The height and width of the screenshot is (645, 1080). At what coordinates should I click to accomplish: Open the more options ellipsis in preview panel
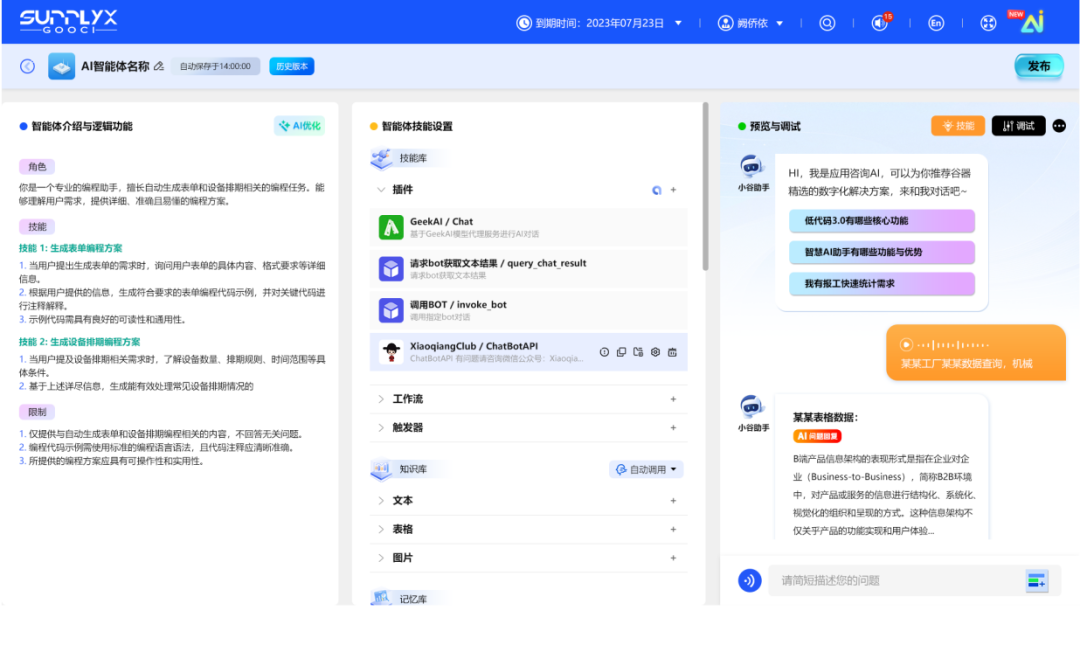click(x=1059, y=126)
